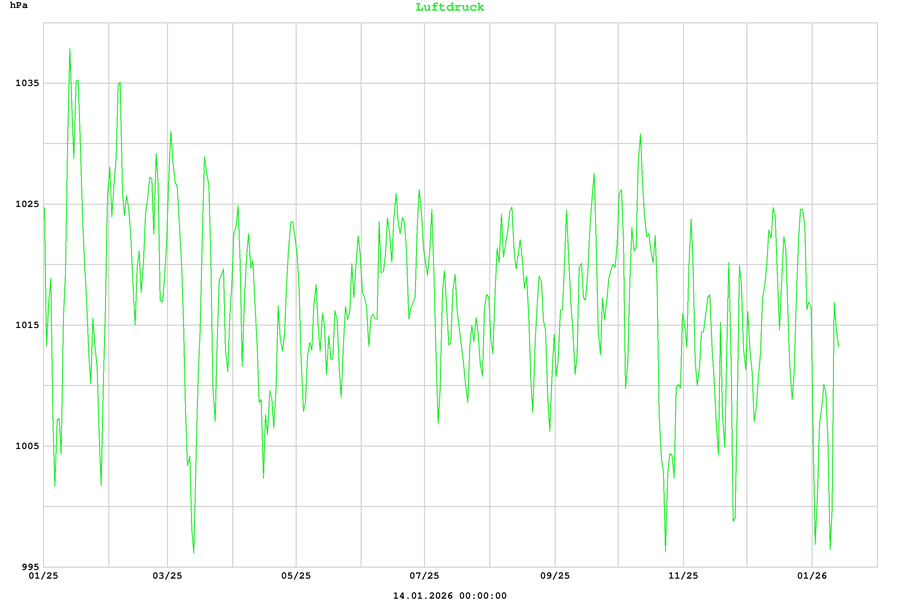Click the 1015 y-axis label
The image size is (900, 600).
(27, 325)
